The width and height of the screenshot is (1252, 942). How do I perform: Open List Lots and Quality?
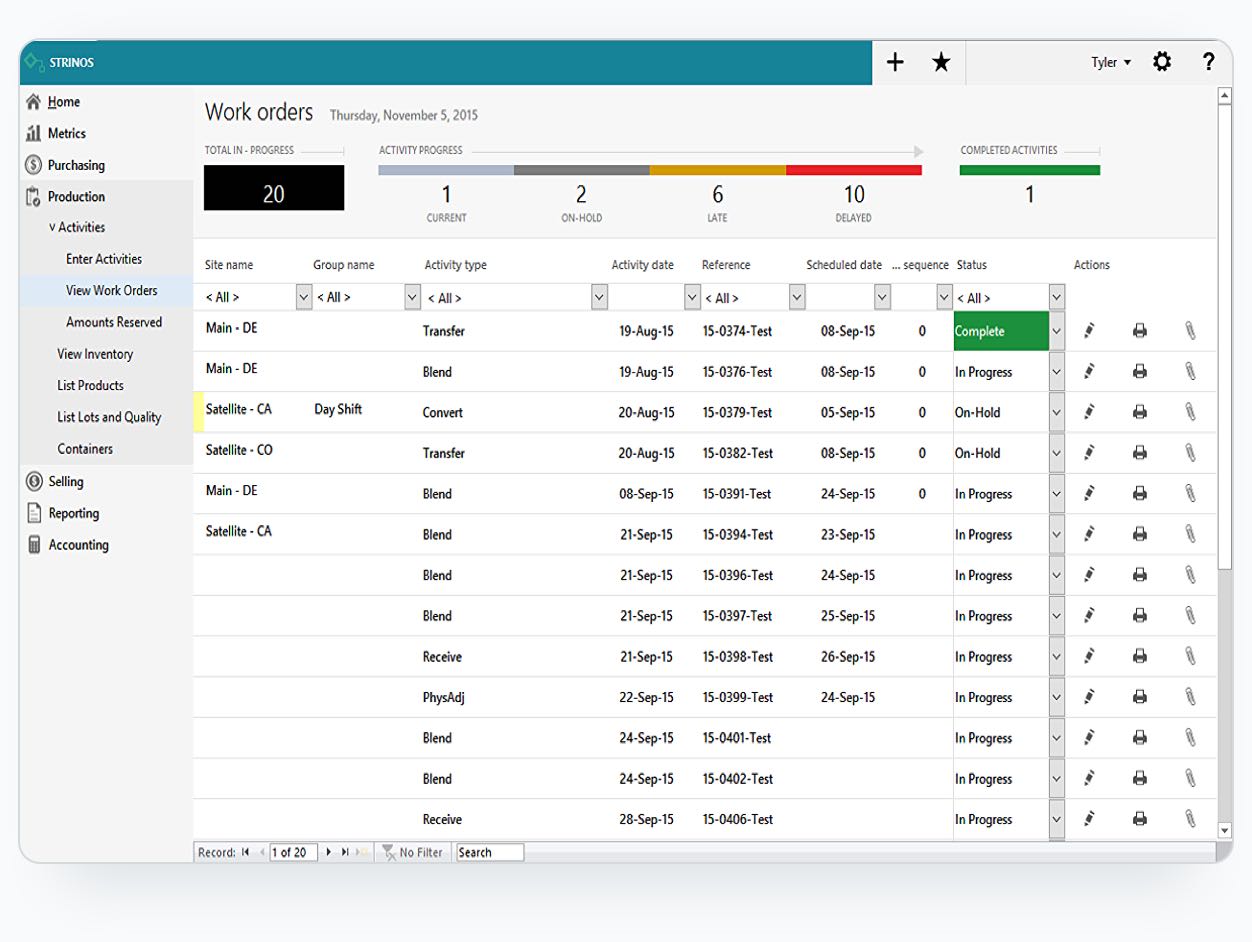109,417
